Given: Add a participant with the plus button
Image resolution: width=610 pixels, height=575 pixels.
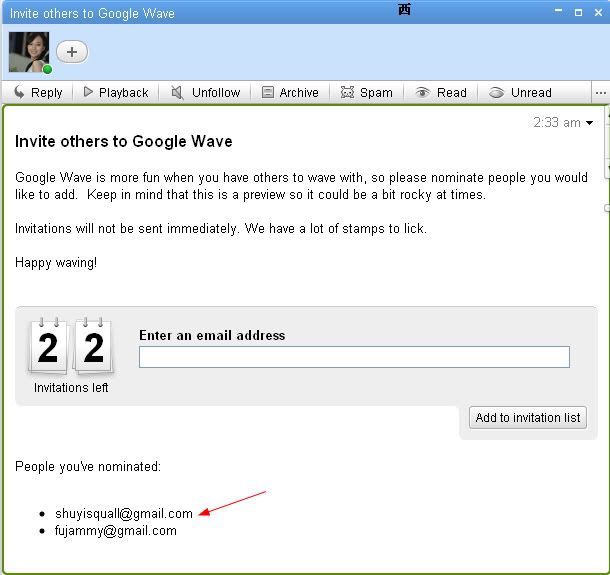Looking at the screenshot, I should tap(72, 52).
